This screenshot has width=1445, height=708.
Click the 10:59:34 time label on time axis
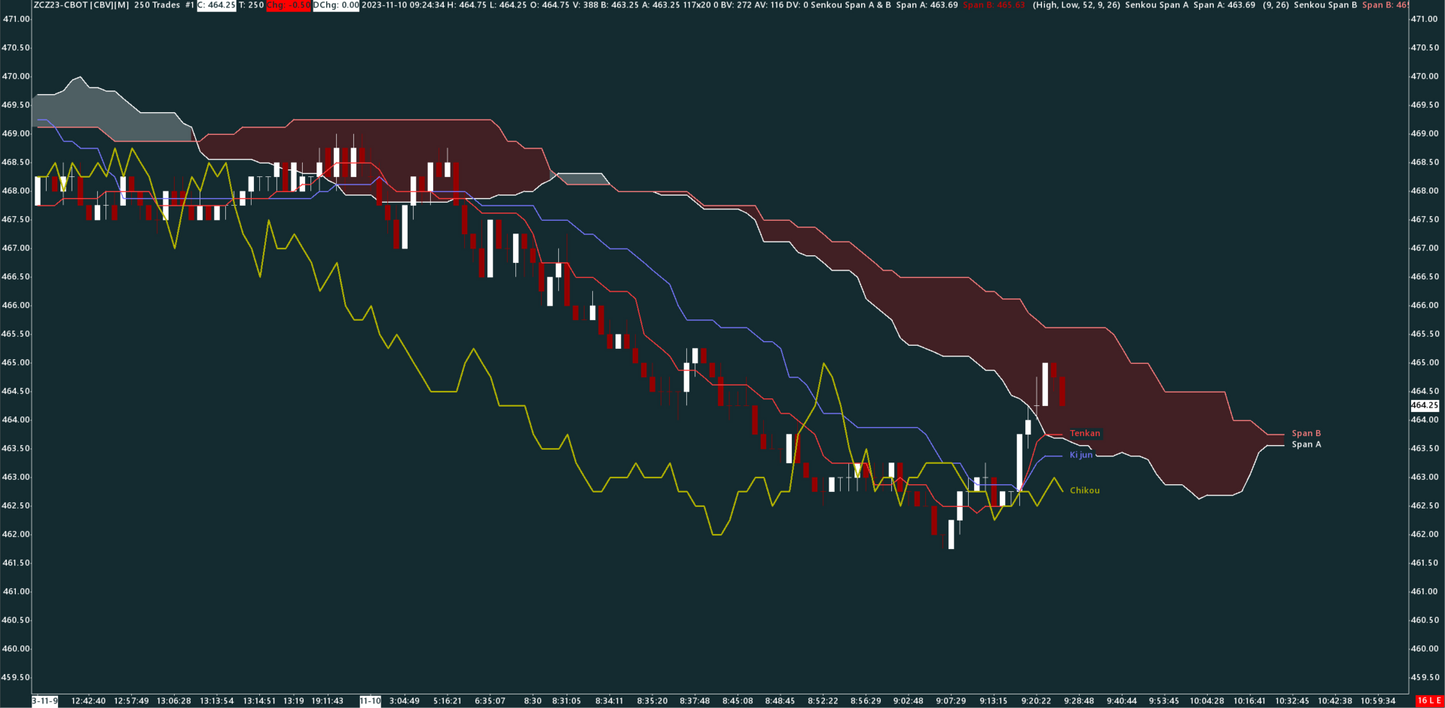click(x=1374, y=701)
